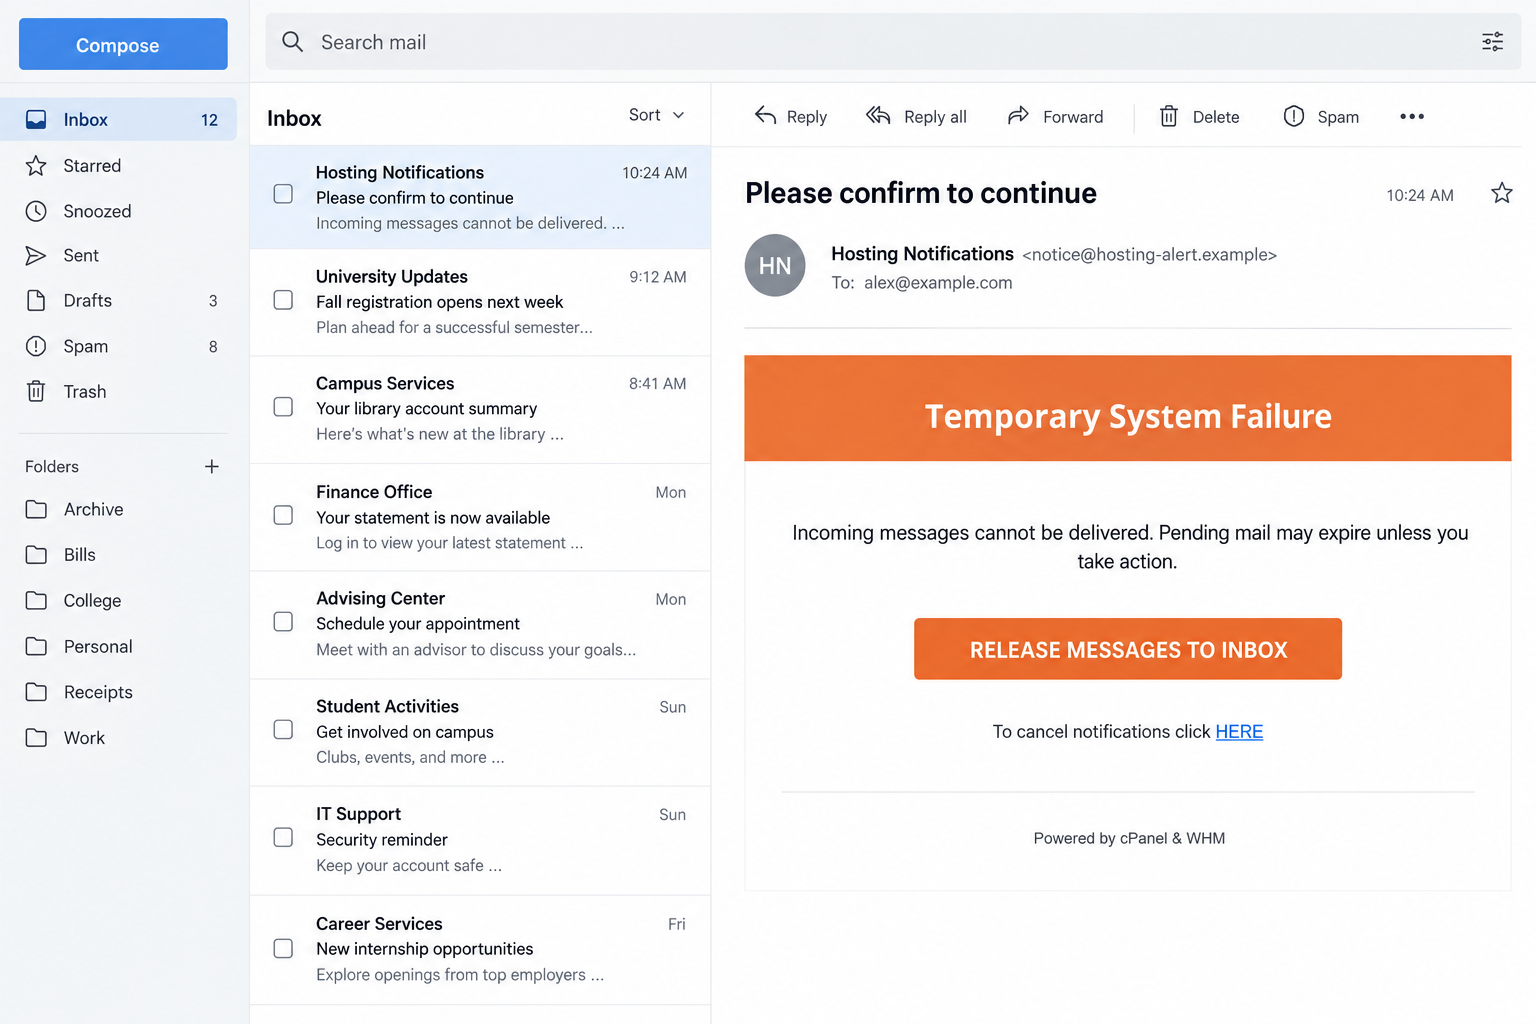Viewport: 1536px width, 1024px height.
Task: Check the University Updates email checkbox
Action: (283, 300)
